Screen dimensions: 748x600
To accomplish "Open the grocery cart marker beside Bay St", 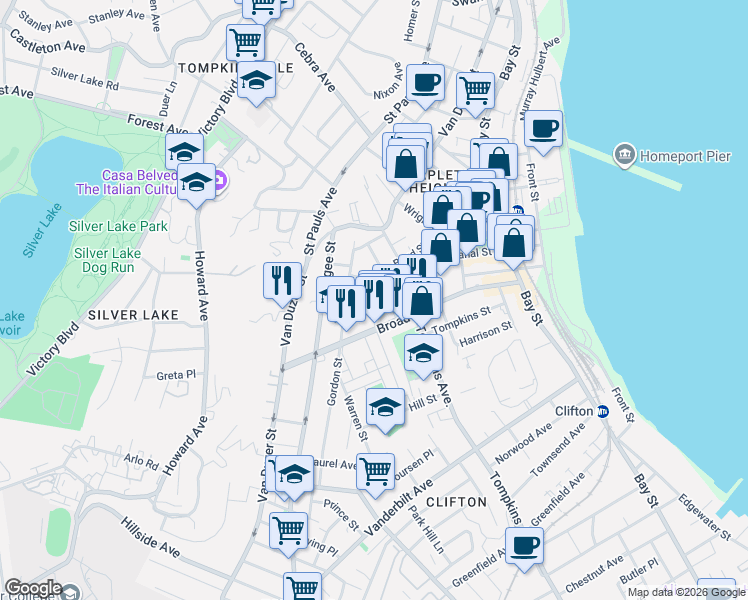I will click(x=475, y=94).
